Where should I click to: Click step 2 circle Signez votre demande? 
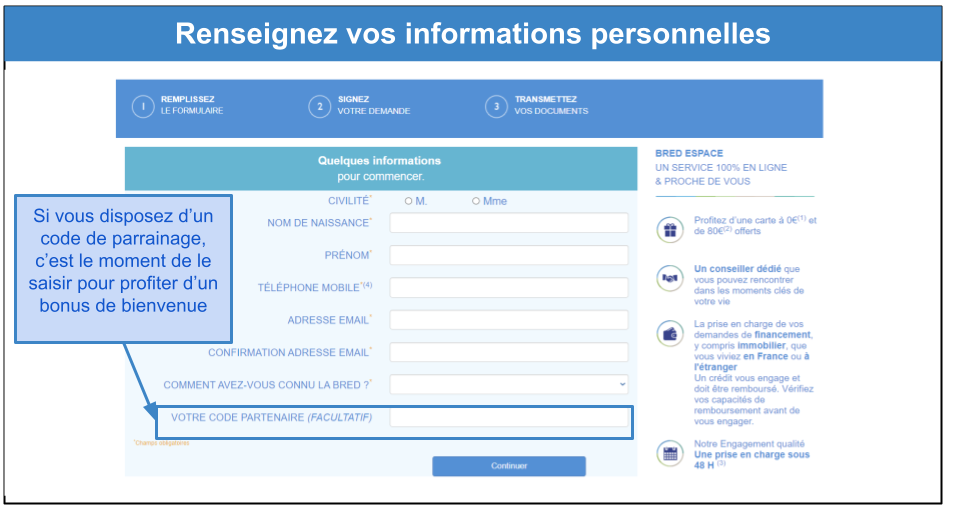coord(320,106)
